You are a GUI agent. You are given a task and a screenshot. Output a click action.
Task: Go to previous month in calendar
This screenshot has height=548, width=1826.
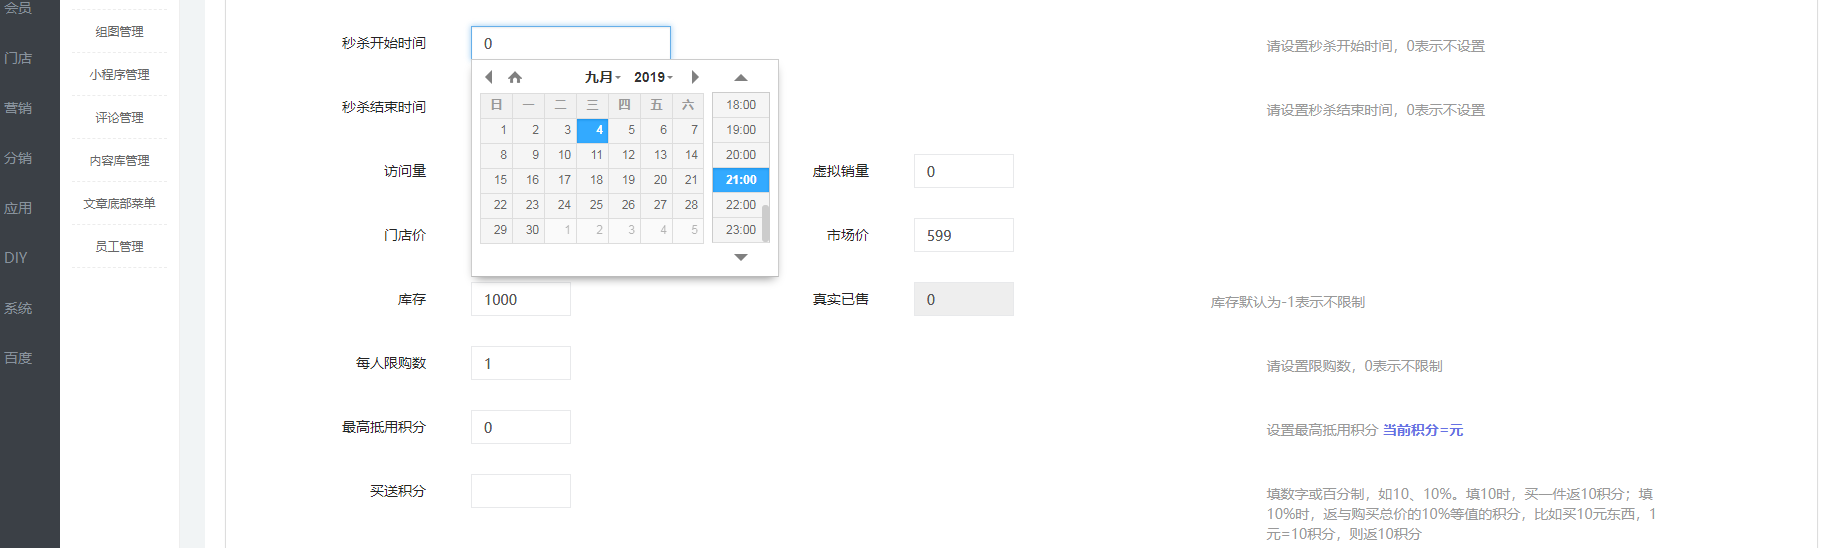[488, 77]
